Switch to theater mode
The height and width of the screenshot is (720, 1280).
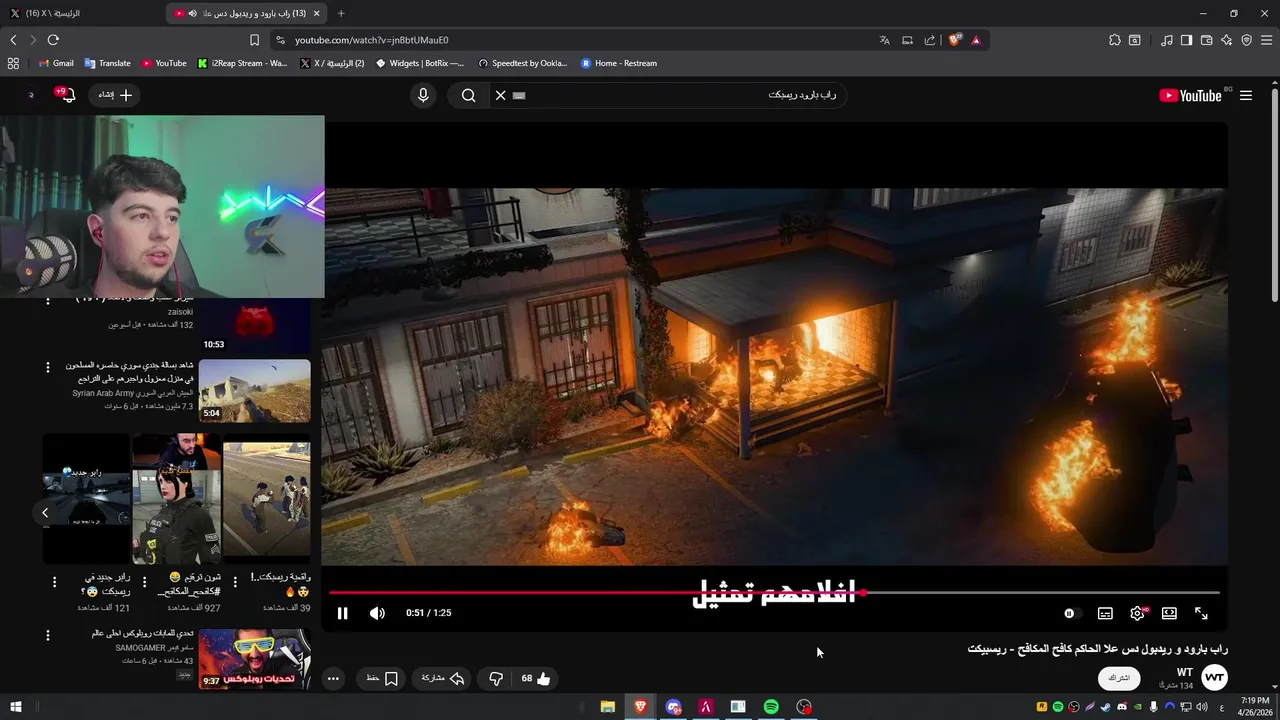click(x=1169, y=613)
